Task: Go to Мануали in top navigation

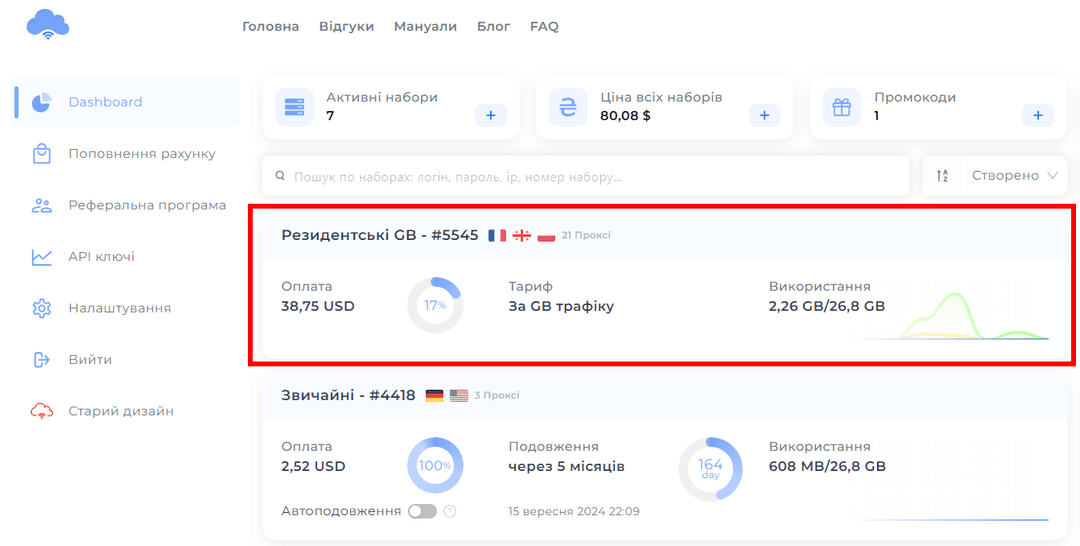Action: [x=425, y=27]
